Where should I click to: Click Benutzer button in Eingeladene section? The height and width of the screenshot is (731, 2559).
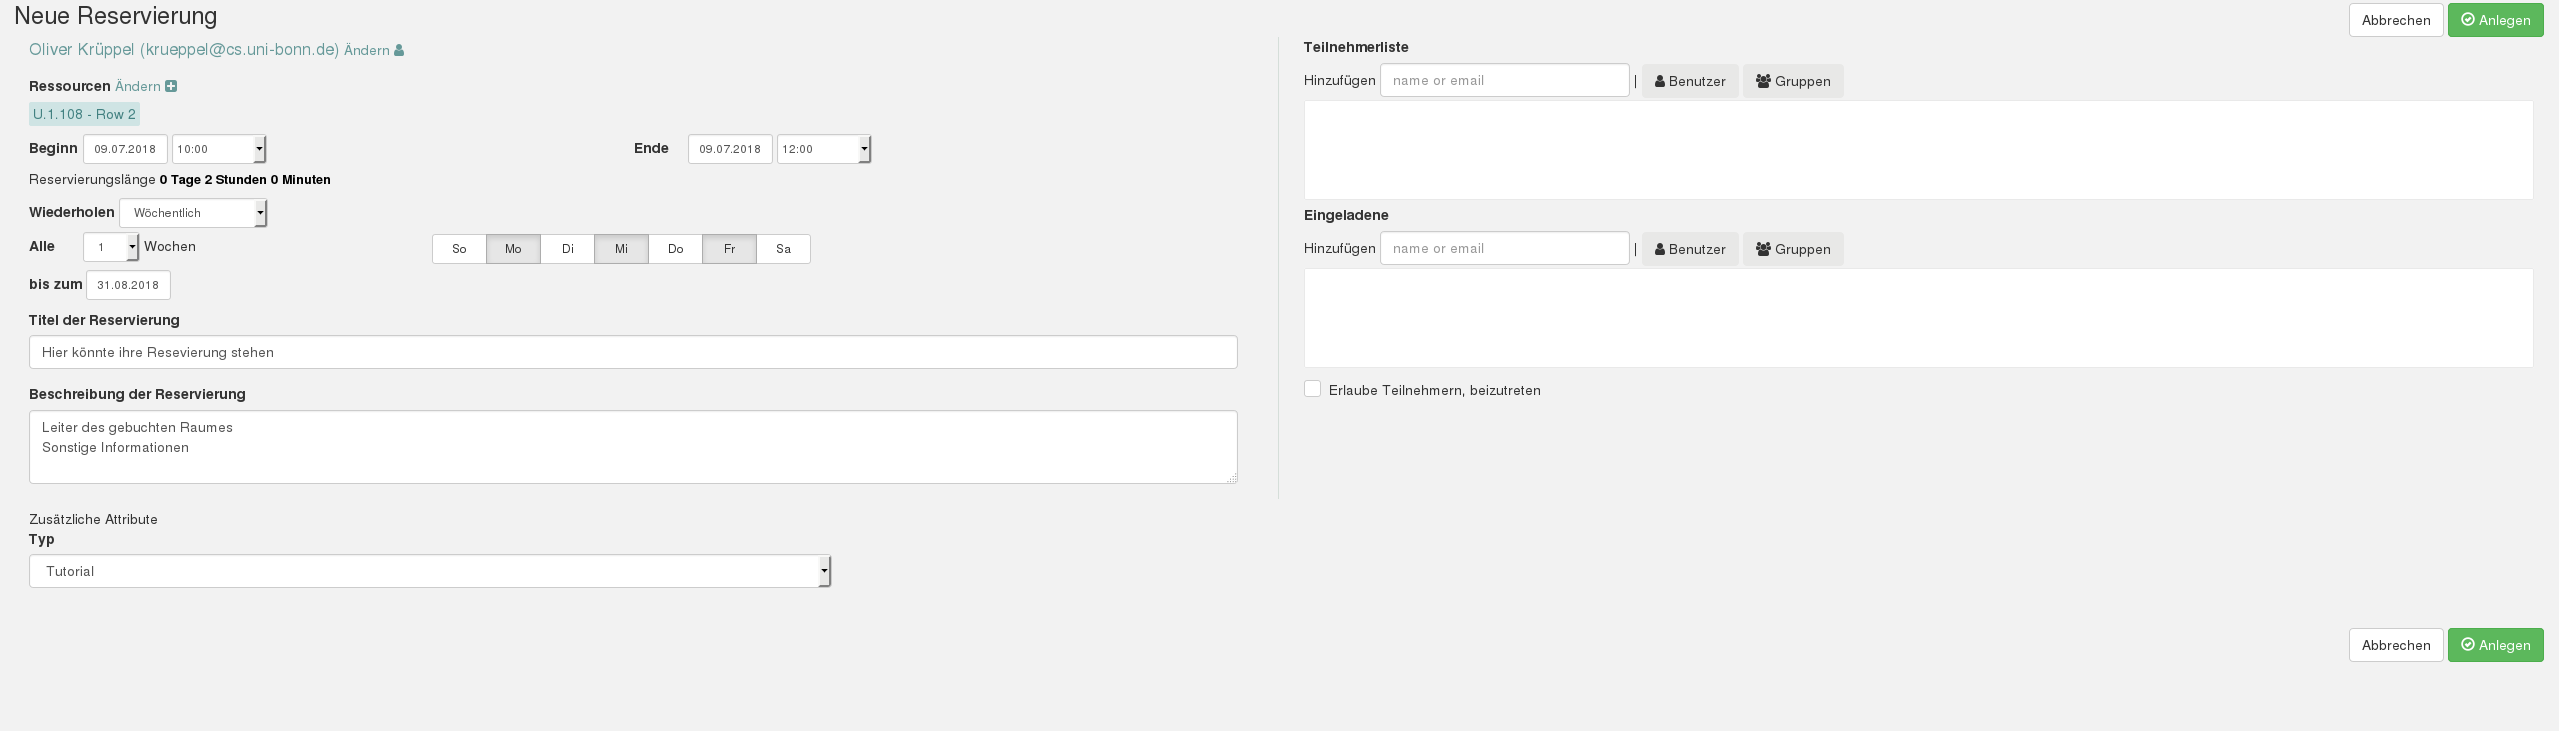(x=1689, y=249)
